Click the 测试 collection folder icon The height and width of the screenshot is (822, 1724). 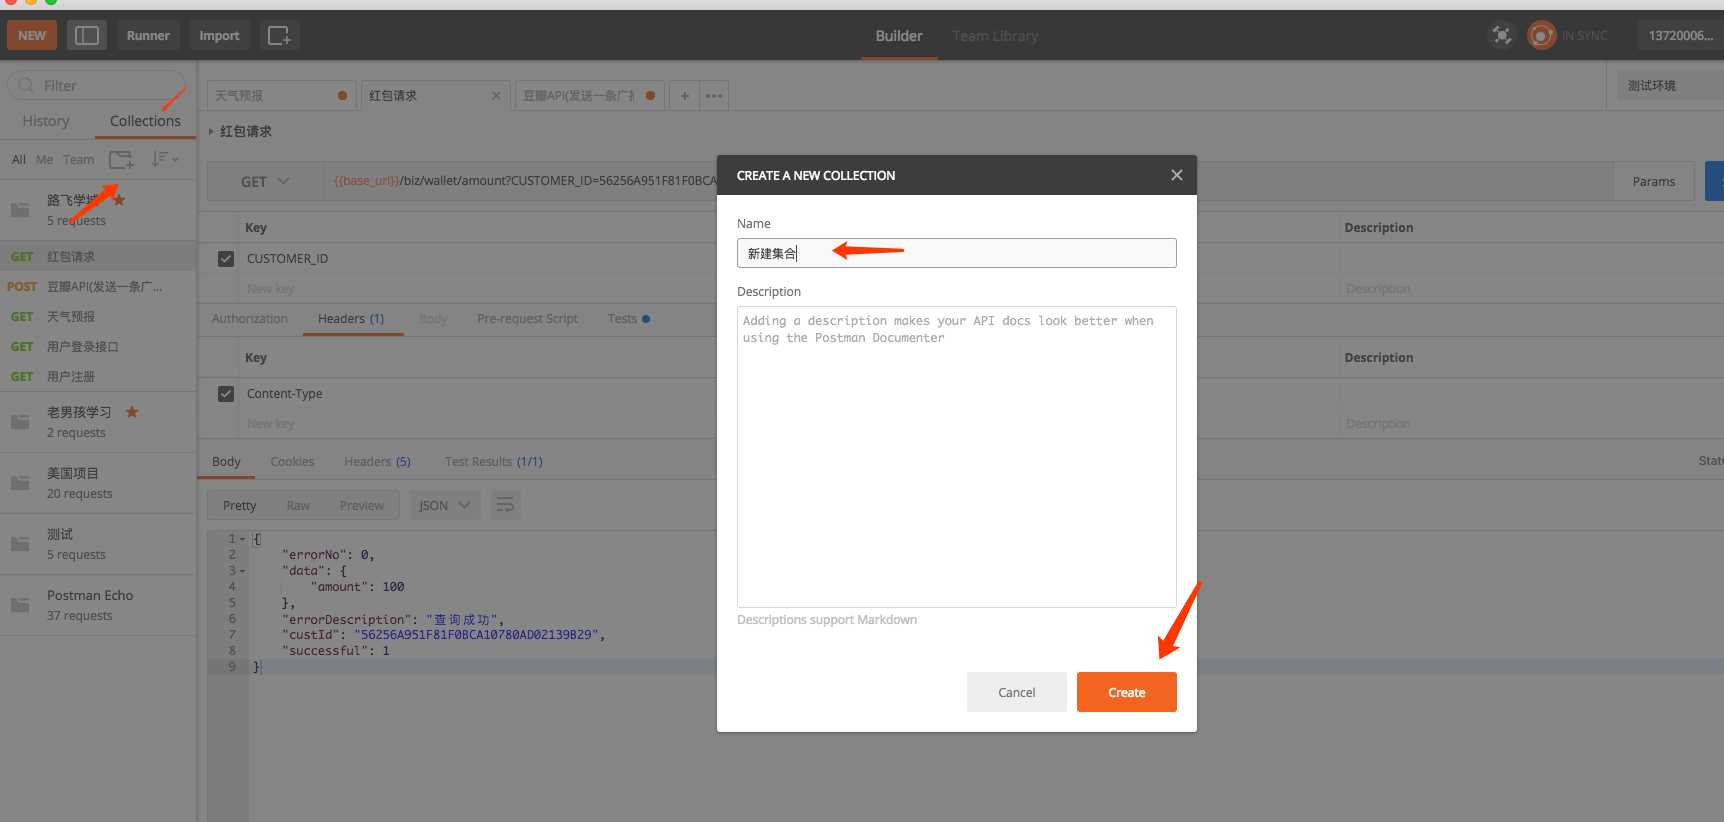point(20,543)
